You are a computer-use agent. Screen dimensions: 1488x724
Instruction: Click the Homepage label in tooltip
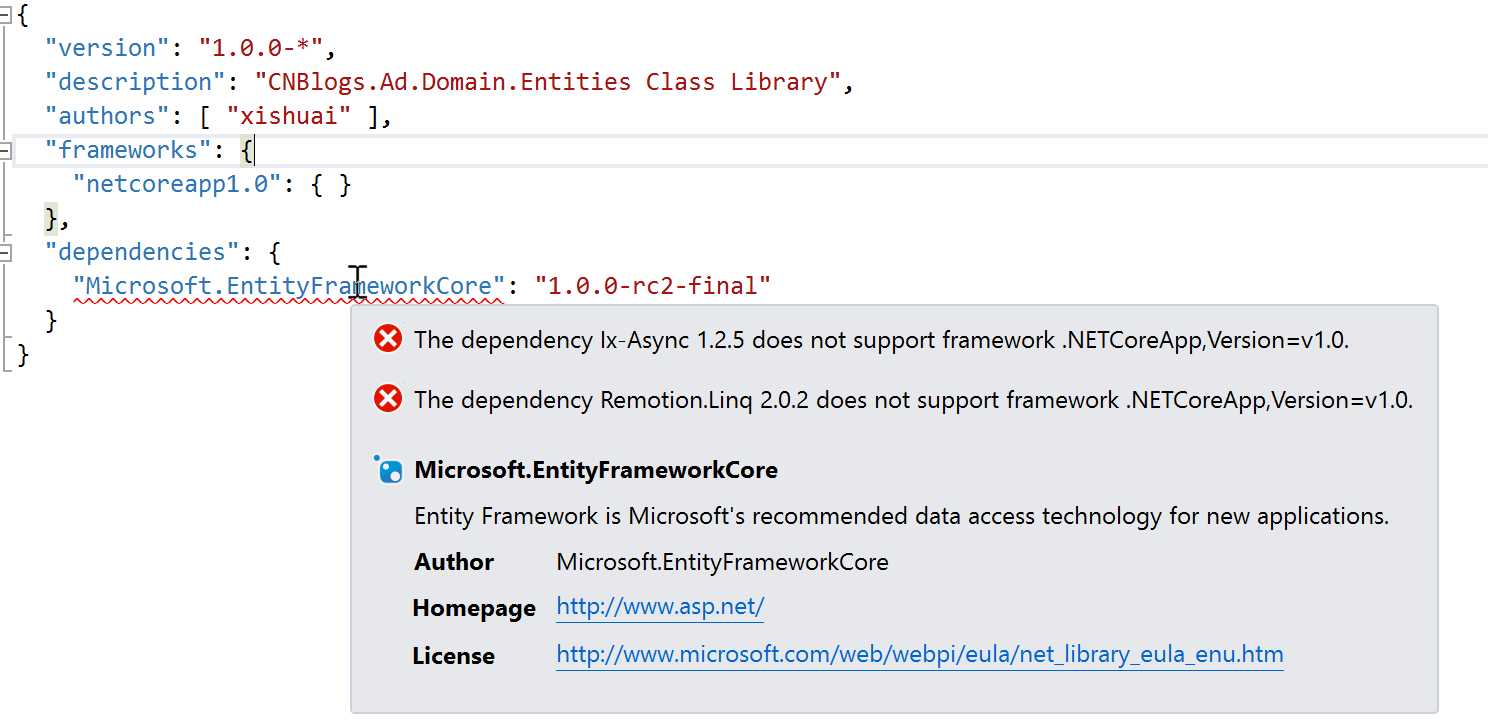pos(474,608)
